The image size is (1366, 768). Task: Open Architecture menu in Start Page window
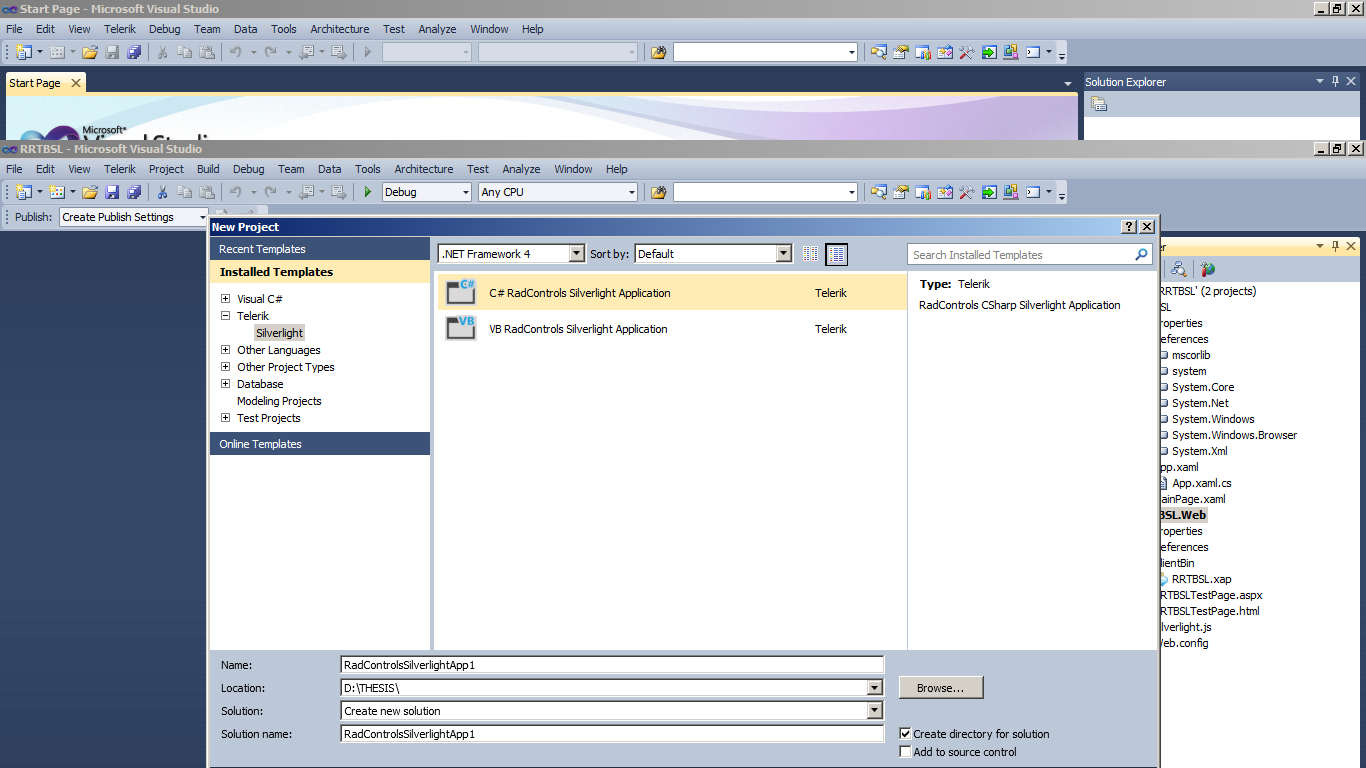pos(340,29)
